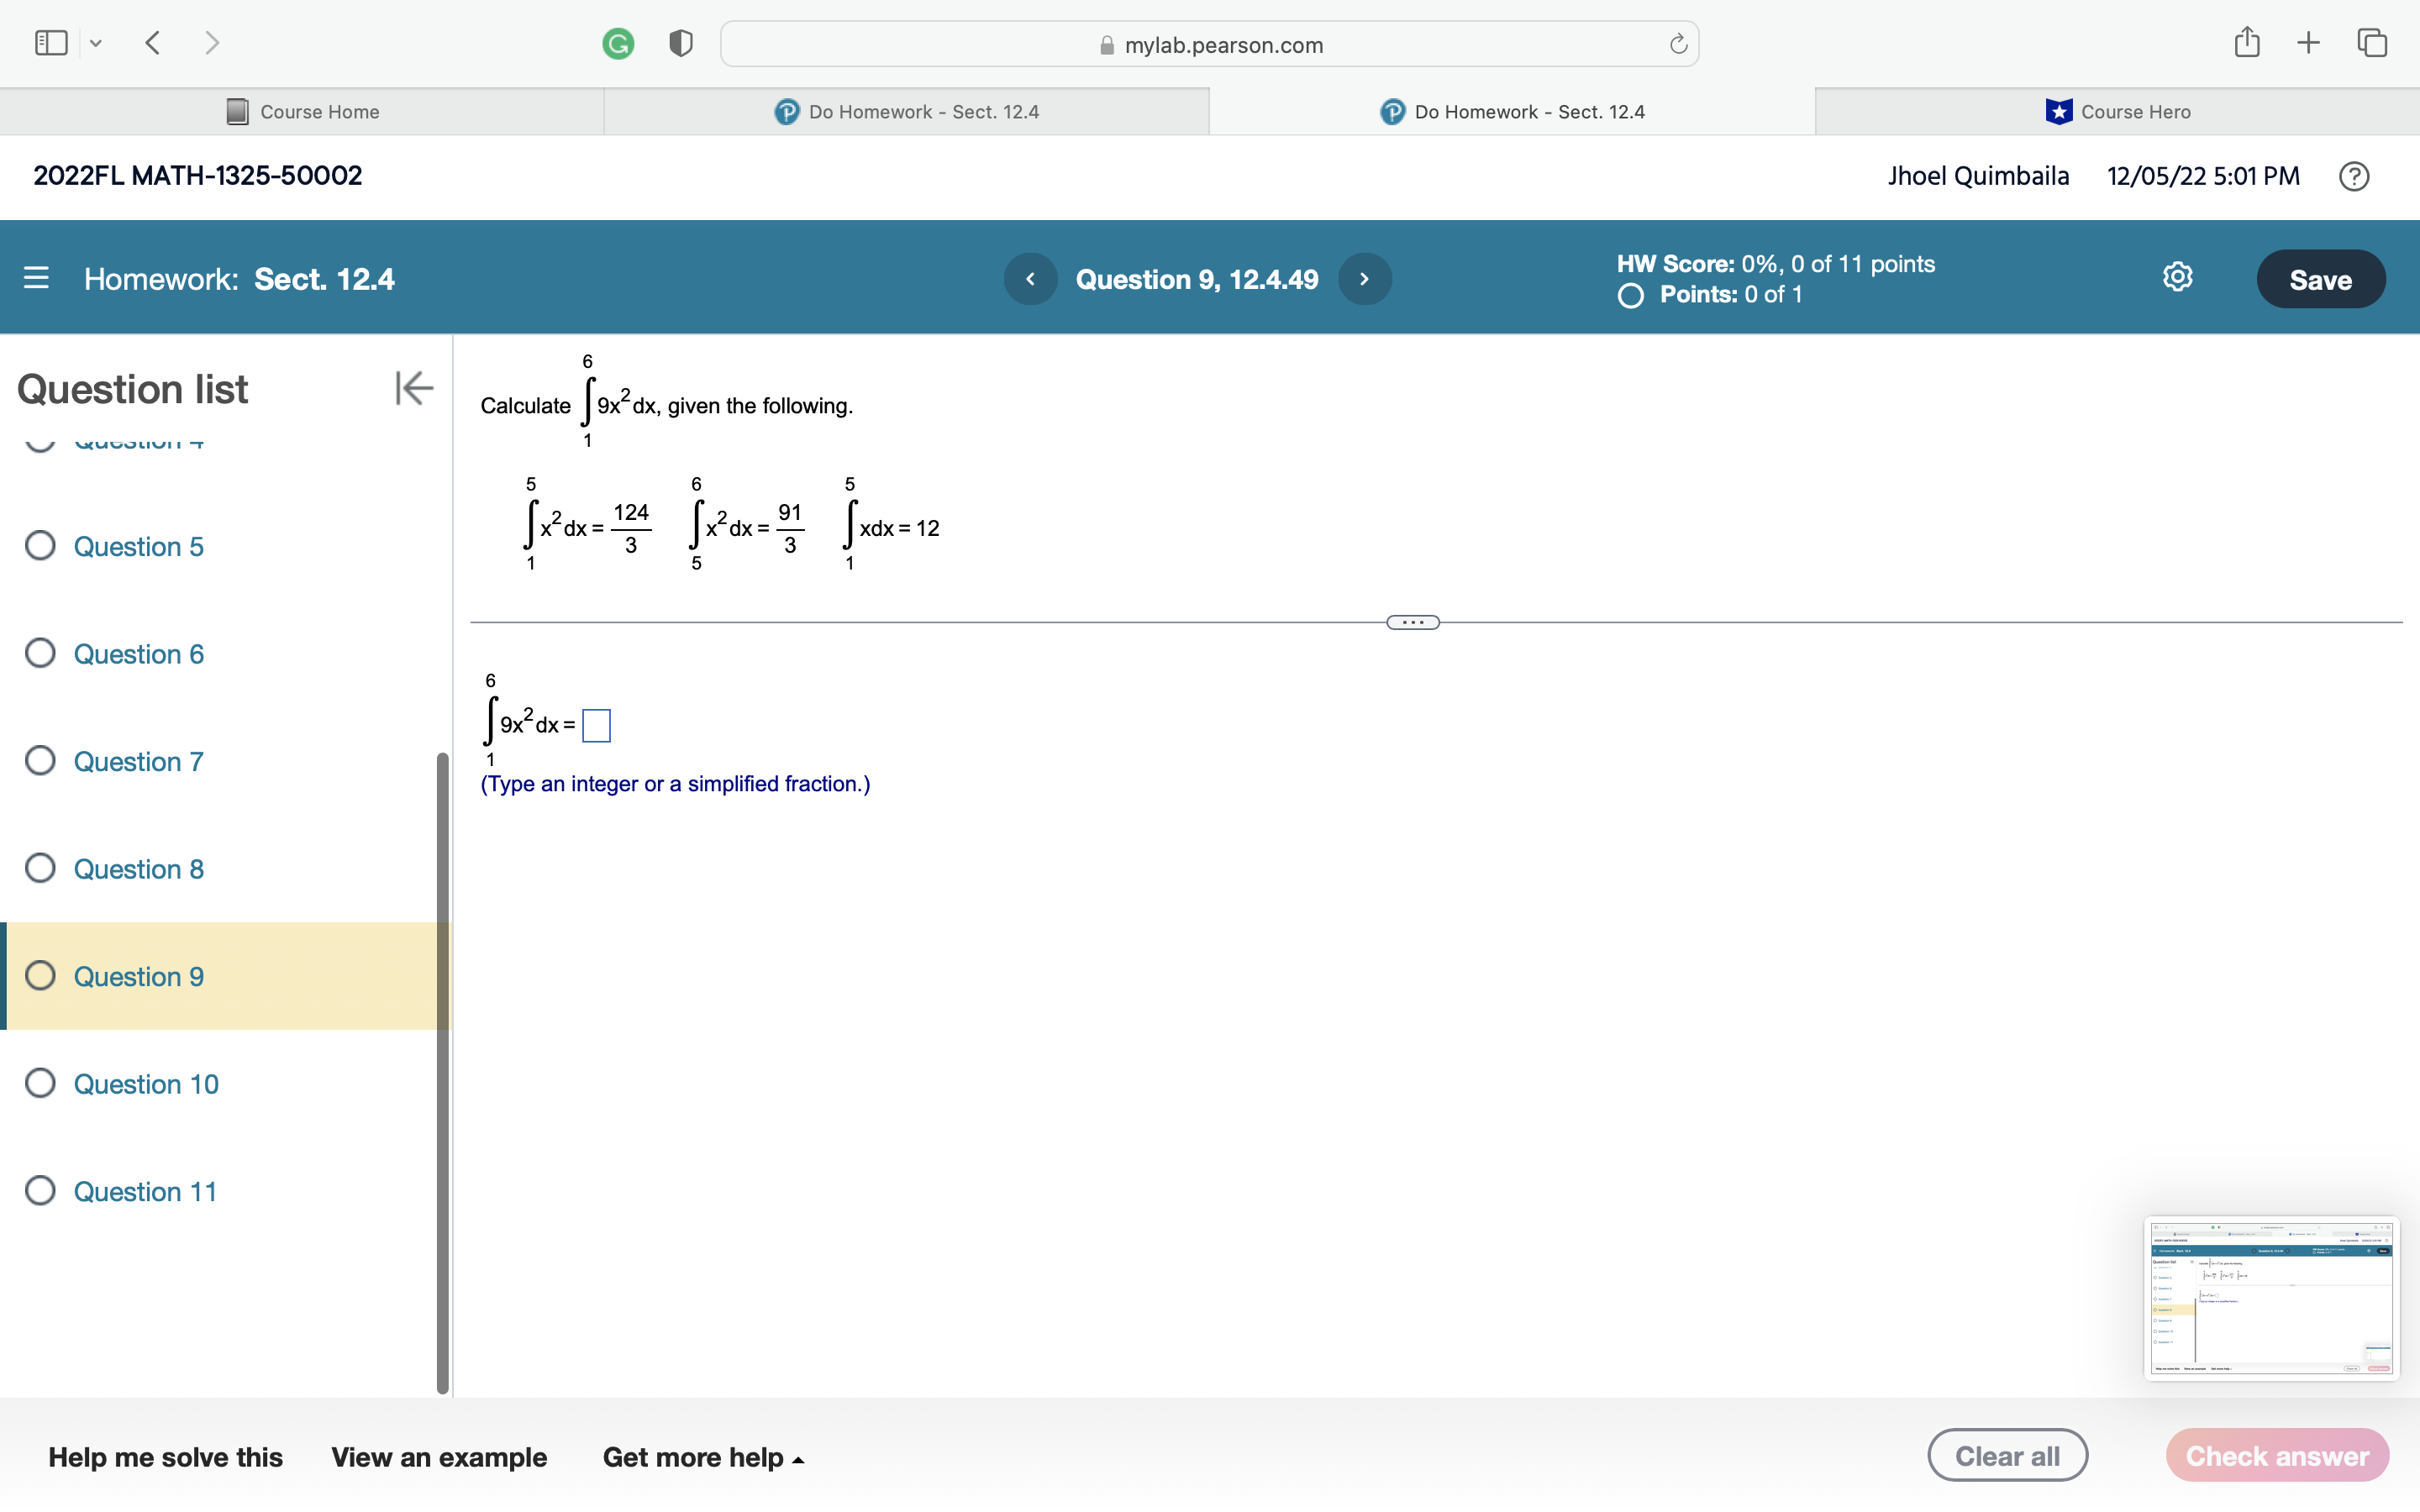
Task: Click Help me solve this
Action: [x=165, y=1457]
